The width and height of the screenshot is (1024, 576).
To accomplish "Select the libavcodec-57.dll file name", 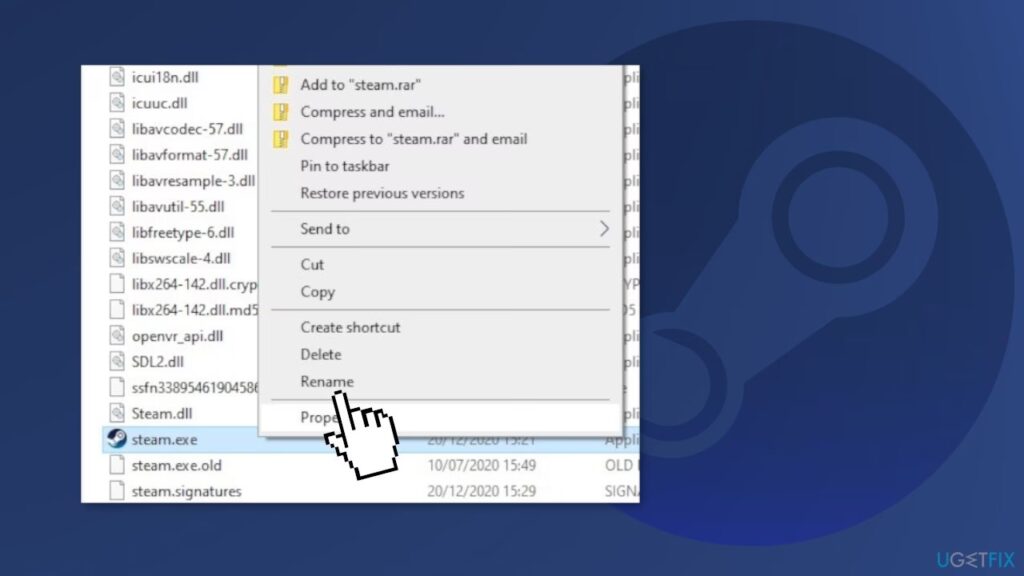I will pyautogui.click(x=187, y=129).
